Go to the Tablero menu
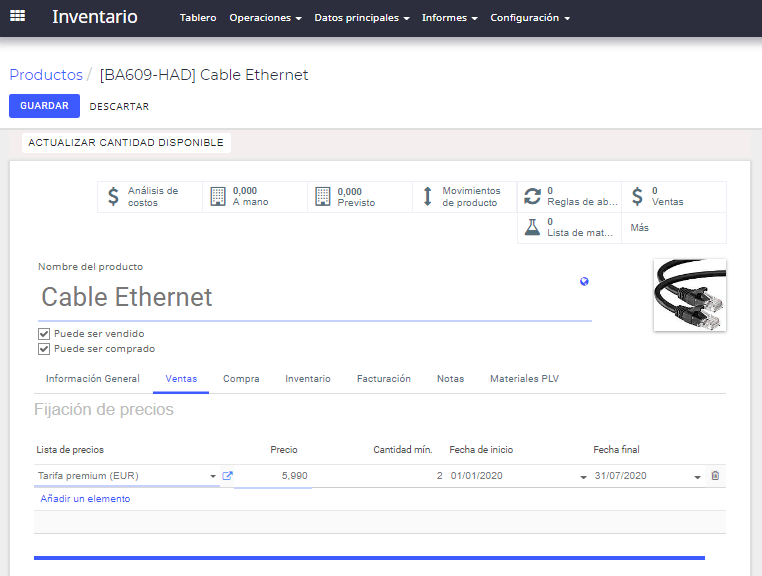The width and height of the screenshot is (762, 576). (x=198, y=18)
